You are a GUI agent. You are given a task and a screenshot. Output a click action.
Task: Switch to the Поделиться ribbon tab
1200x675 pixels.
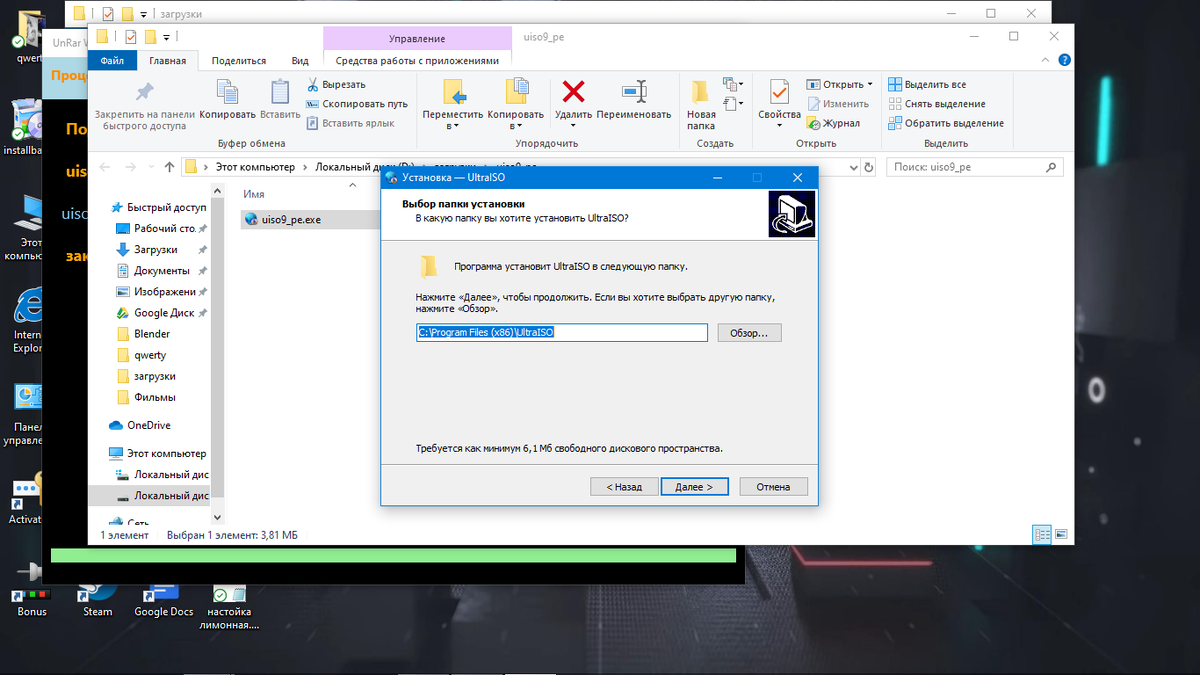point(239,61)
